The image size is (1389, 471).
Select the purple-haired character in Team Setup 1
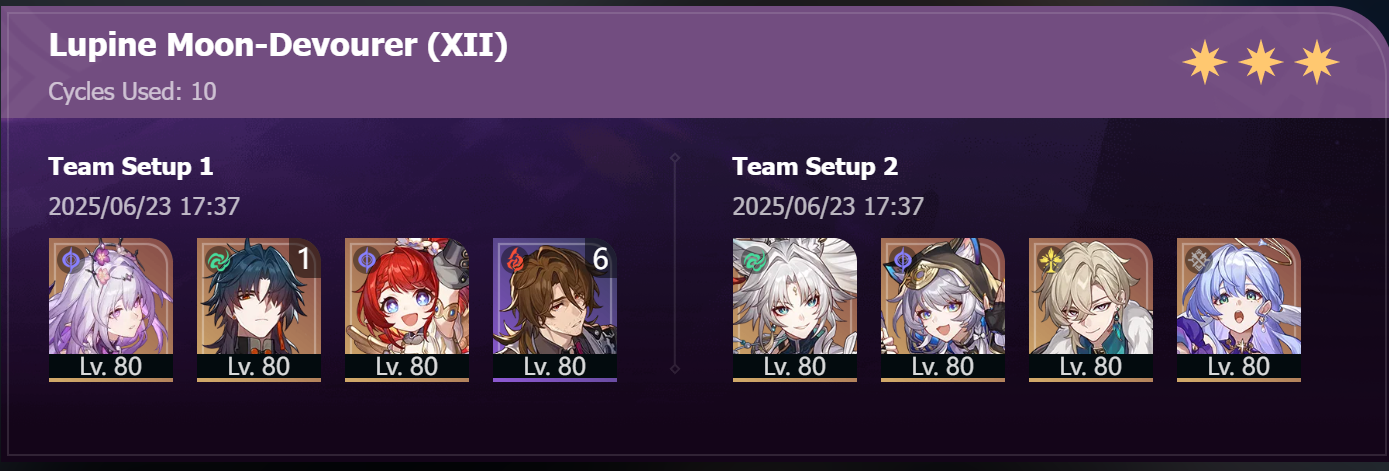[x=111, y=309]
